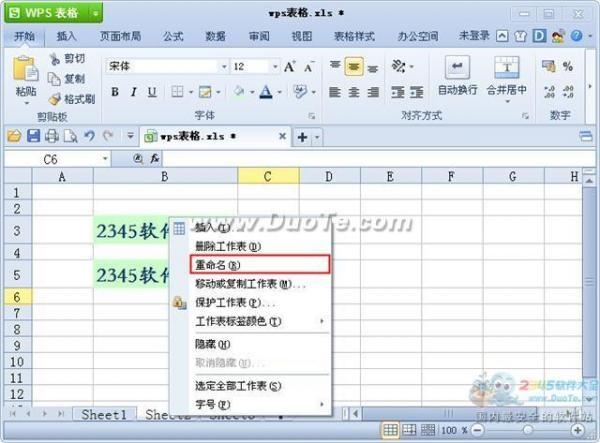Expand the 字号 submenu arrow

pos(322,404)
